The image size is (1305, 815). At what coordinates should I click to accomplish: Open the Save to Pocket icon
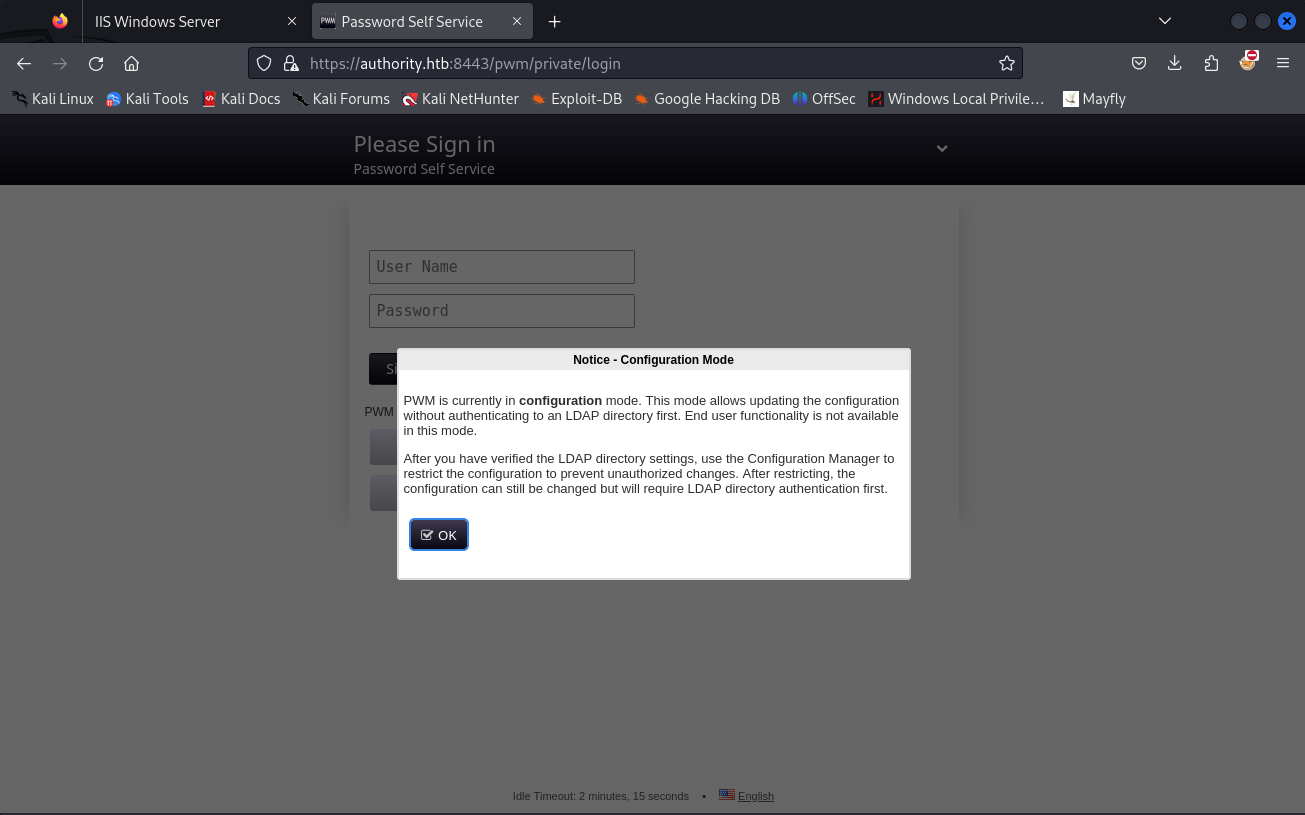coord(1138,63)
